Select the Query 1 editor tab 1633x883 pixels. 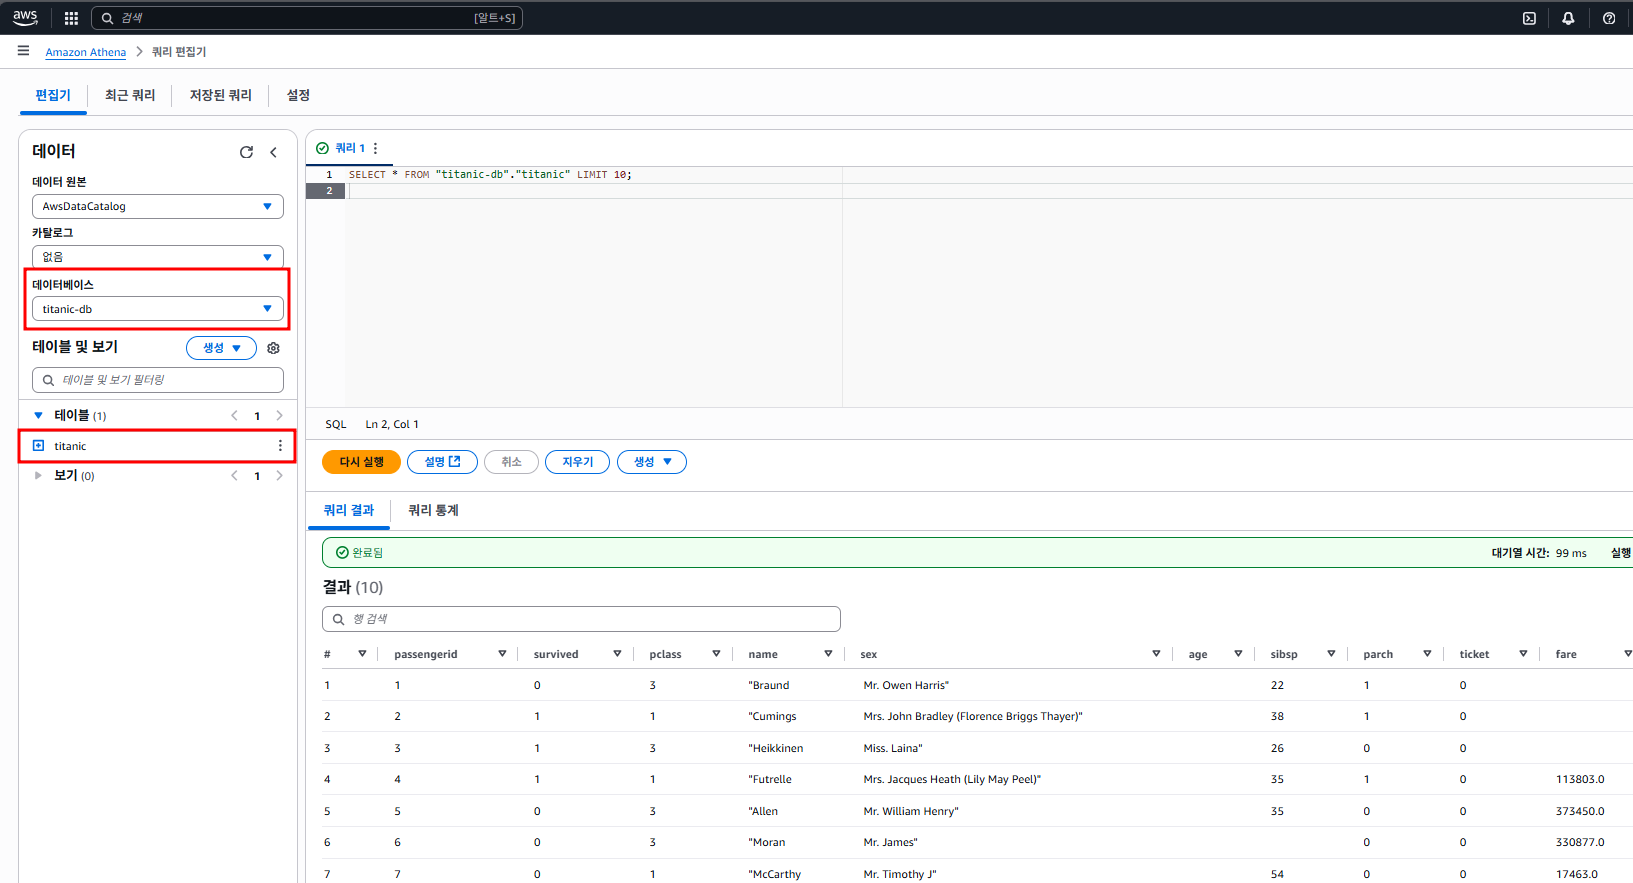tap(349, 148)
